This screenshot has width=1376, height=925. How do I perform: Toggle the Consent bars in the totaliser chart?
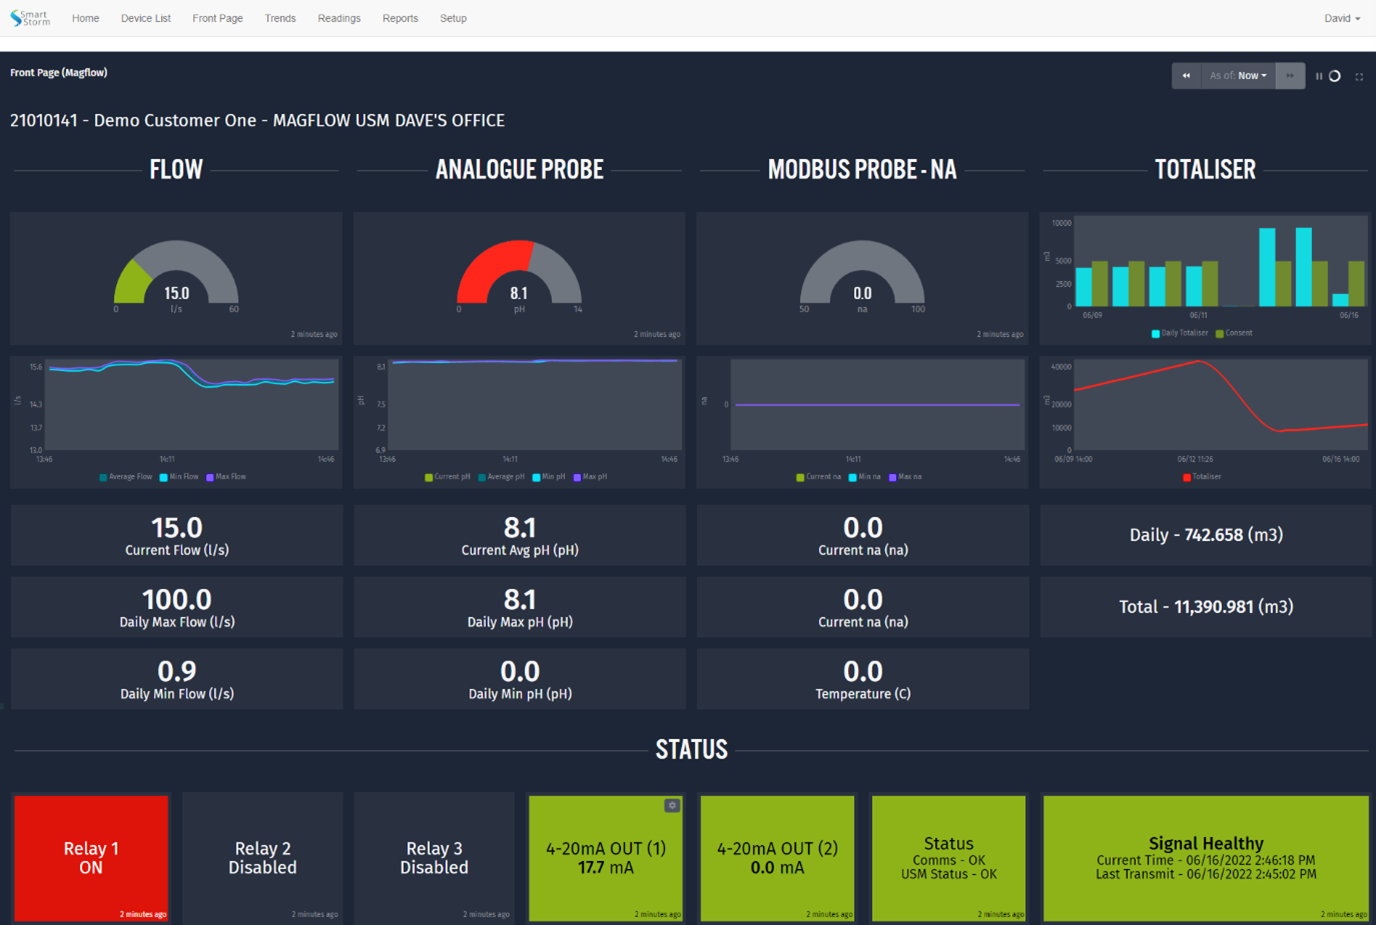click(1233, 332)
